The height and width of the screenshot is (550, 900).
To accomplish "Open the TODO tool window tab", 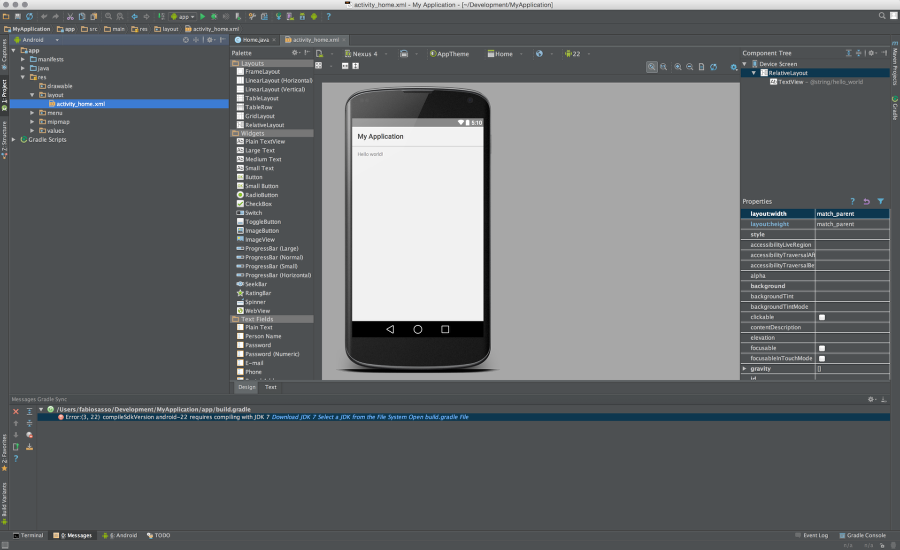I will 158,536.
